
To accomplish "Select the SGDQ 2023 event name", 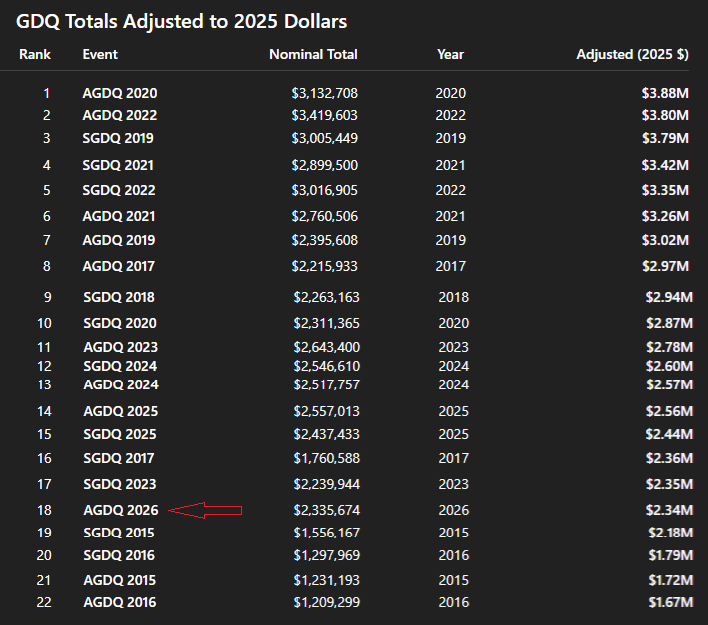I will click(x=120, y=484).
